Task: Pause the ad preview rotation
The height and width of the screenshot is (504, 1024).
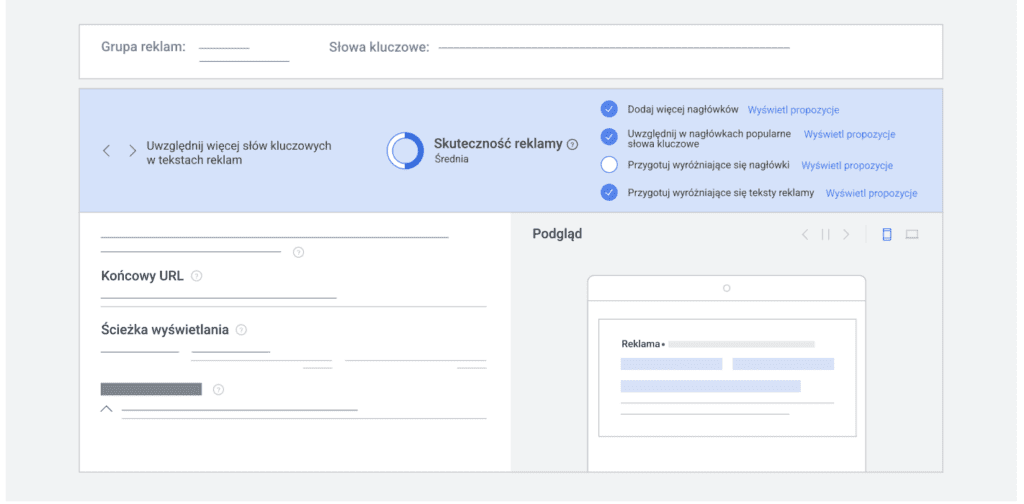Action: tap(826, 235)
